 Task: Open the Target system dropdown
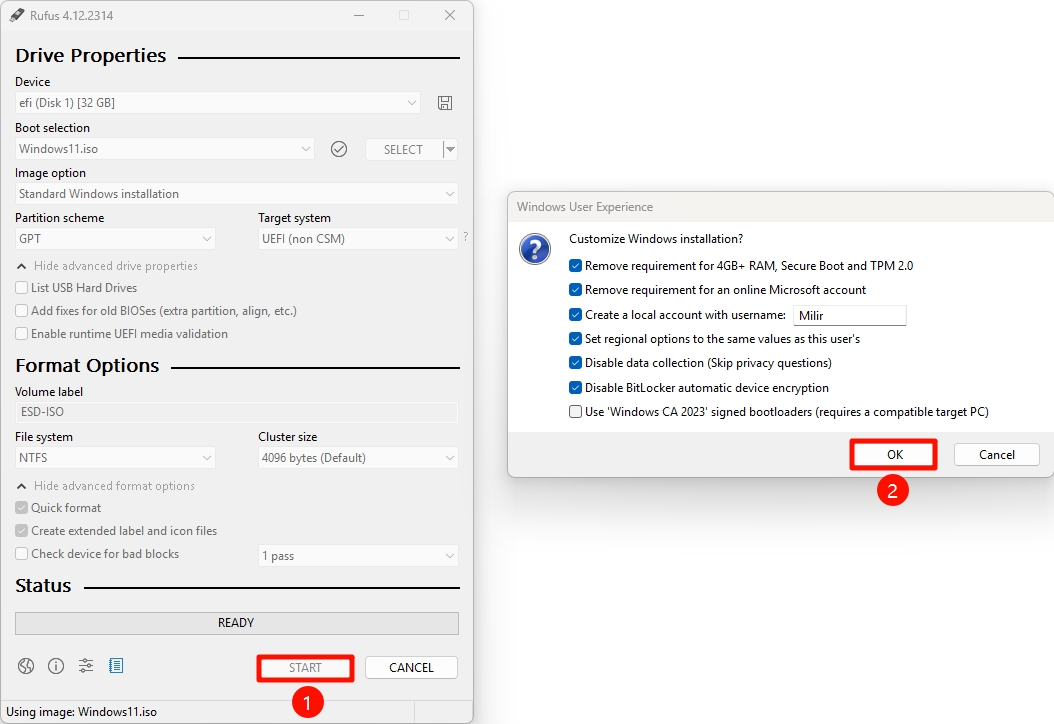[358, 239]
